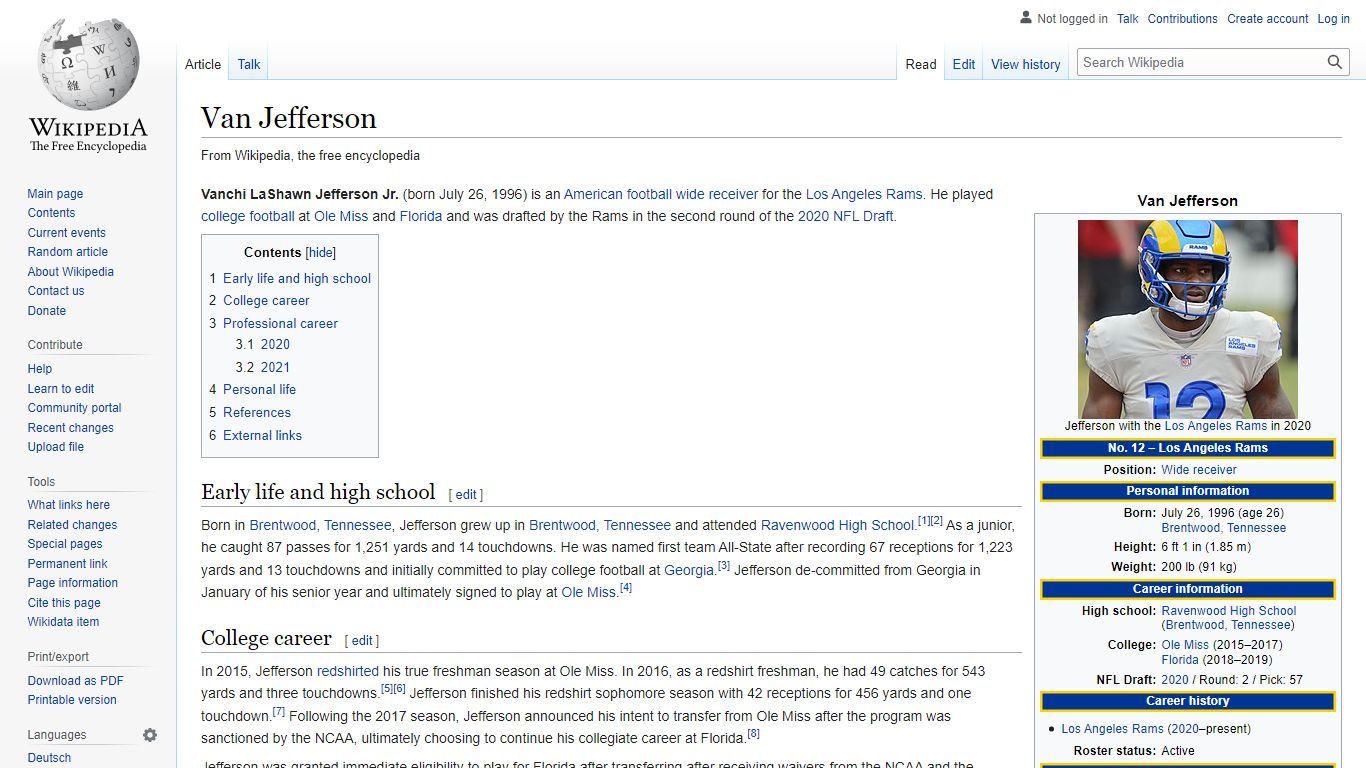This screenshot has height=768, width=1366.
Task: Open Printable version
Action: pyautogui.click(x=72, y=700)
